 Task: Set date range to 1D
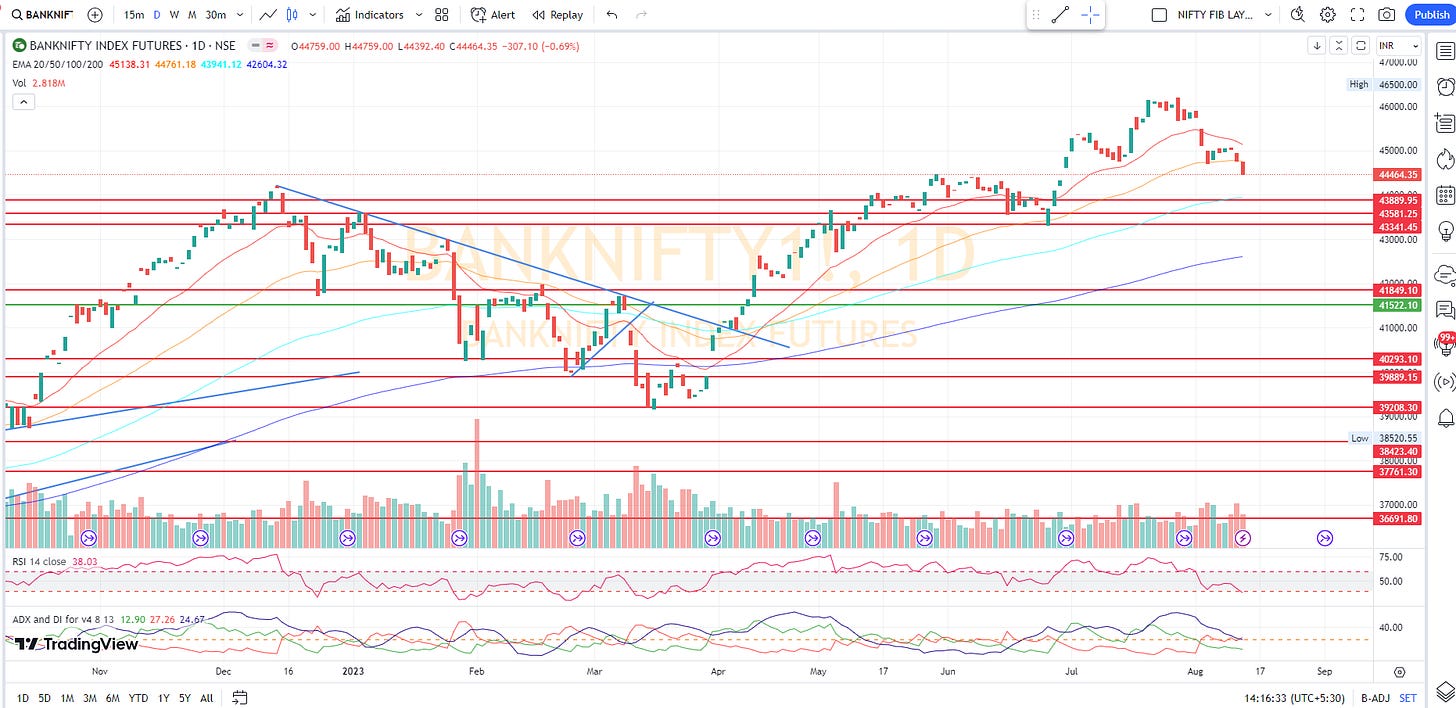pyautogui.click(x=23, y=698)
